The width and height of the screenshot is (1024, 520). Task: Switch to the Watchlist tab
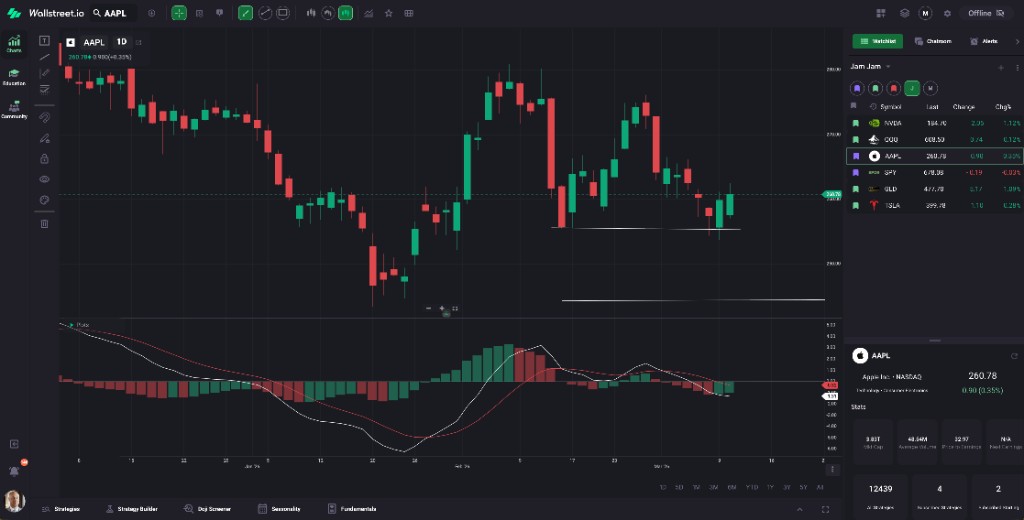(878, 41)
